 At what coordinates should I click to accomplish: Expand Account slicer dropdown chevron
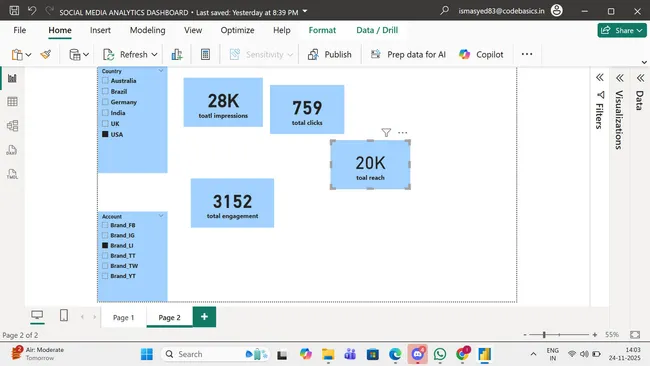point(161,216)
